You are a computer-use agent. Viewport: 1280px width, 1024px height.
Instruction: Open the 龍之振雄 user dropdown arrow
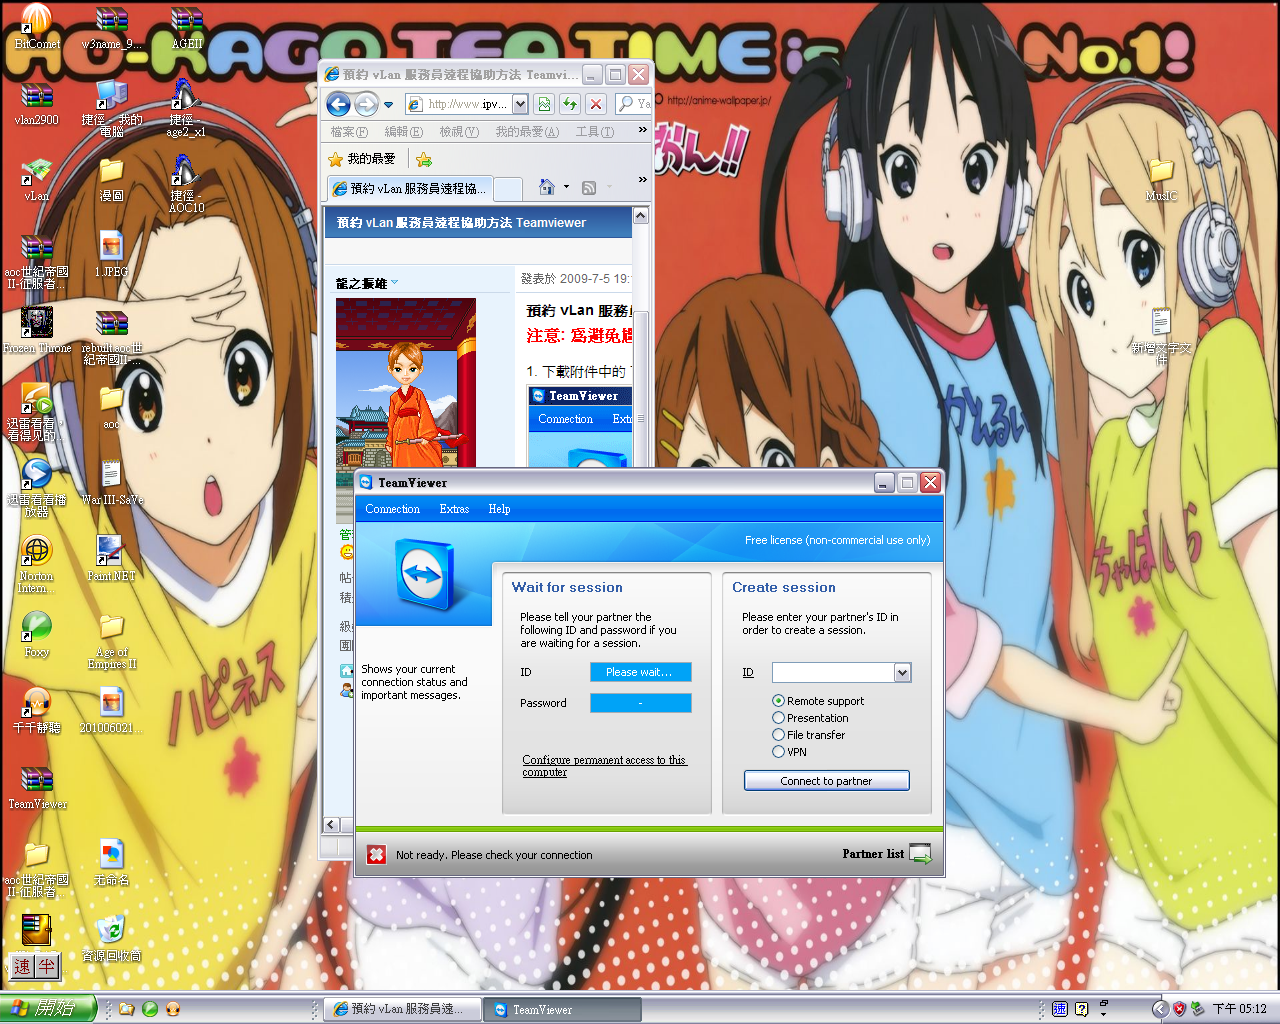tap(395, 283)
